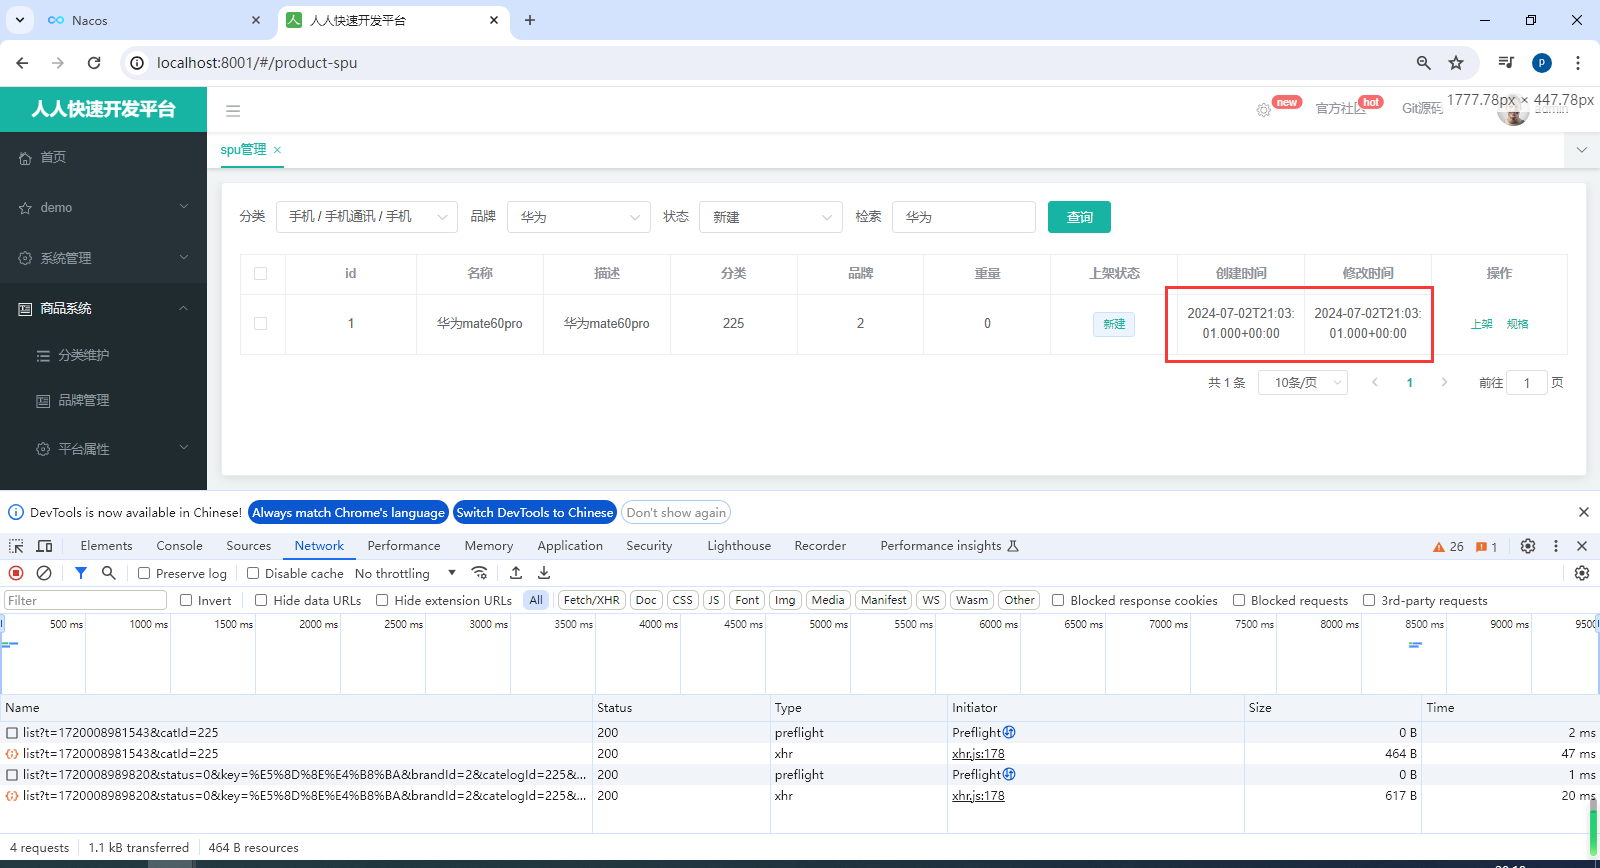Open the settings gear in the top navbar

pyautogui.click(x=1264, y=110)
